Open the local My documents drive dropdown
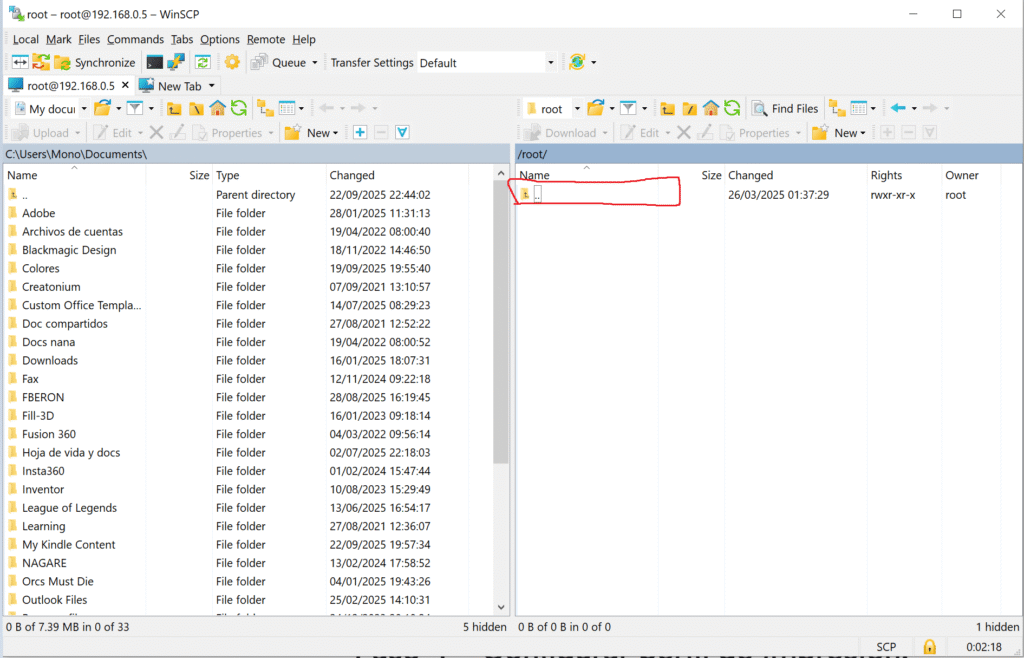The width and height of the screenshot is (1024, 658). tap(83, 108)
